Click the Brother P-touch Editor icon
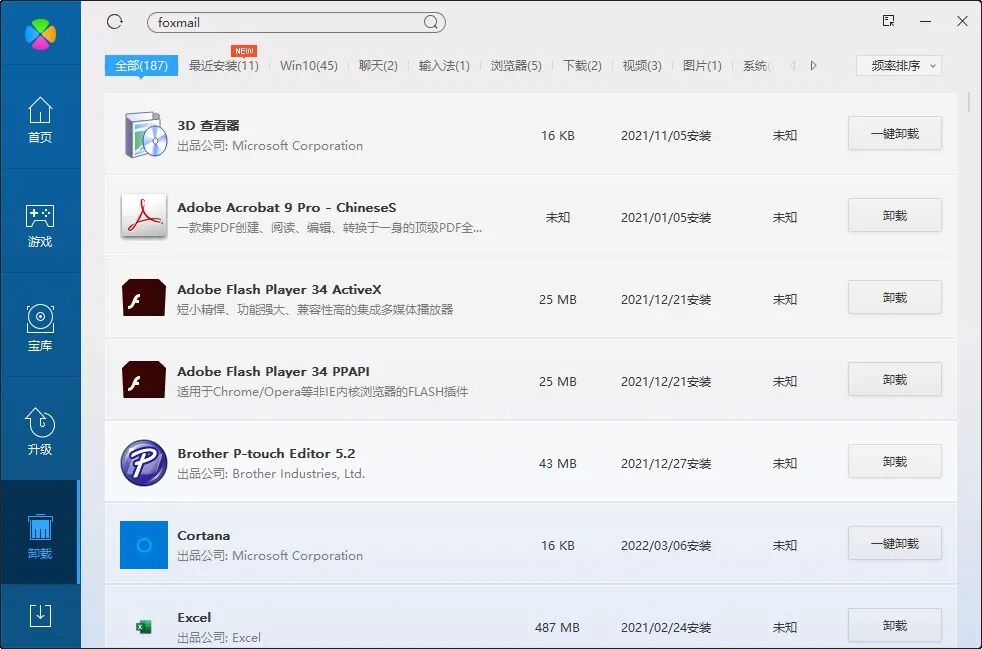 [x=144, y=463]
